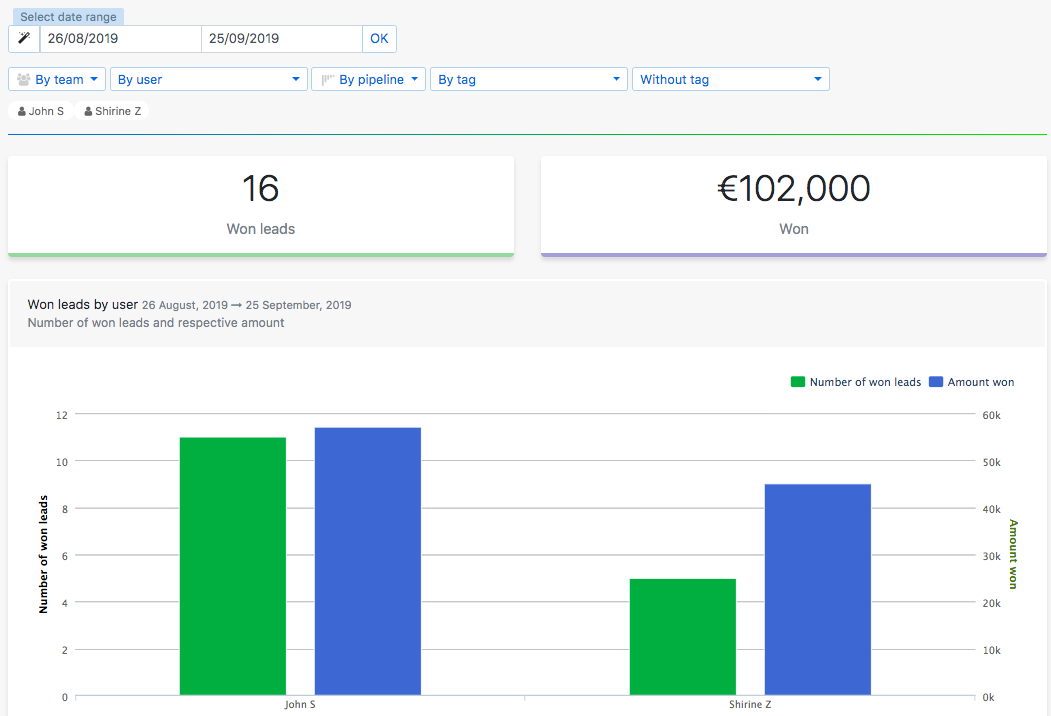Click John S's blue amount won bar
The height and width of the screenshot is (716, 1051).
[x=367, y=560]
